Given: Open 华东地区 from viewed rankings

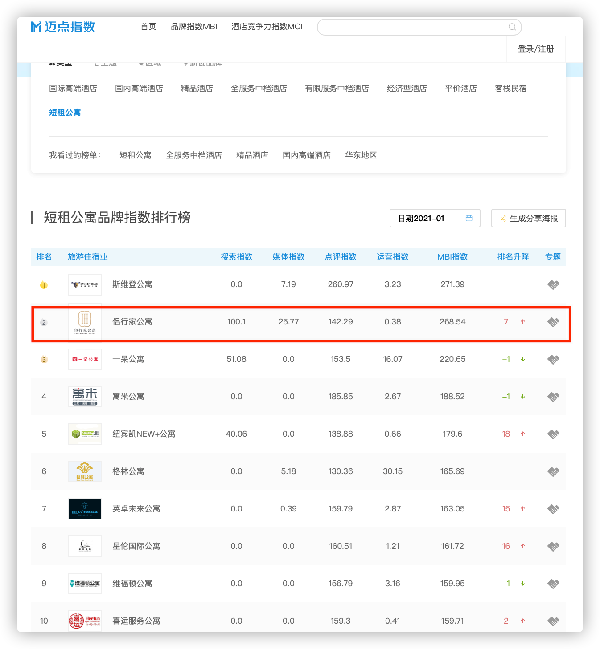Looking at the screenshot, I should [x=361, y=155].
